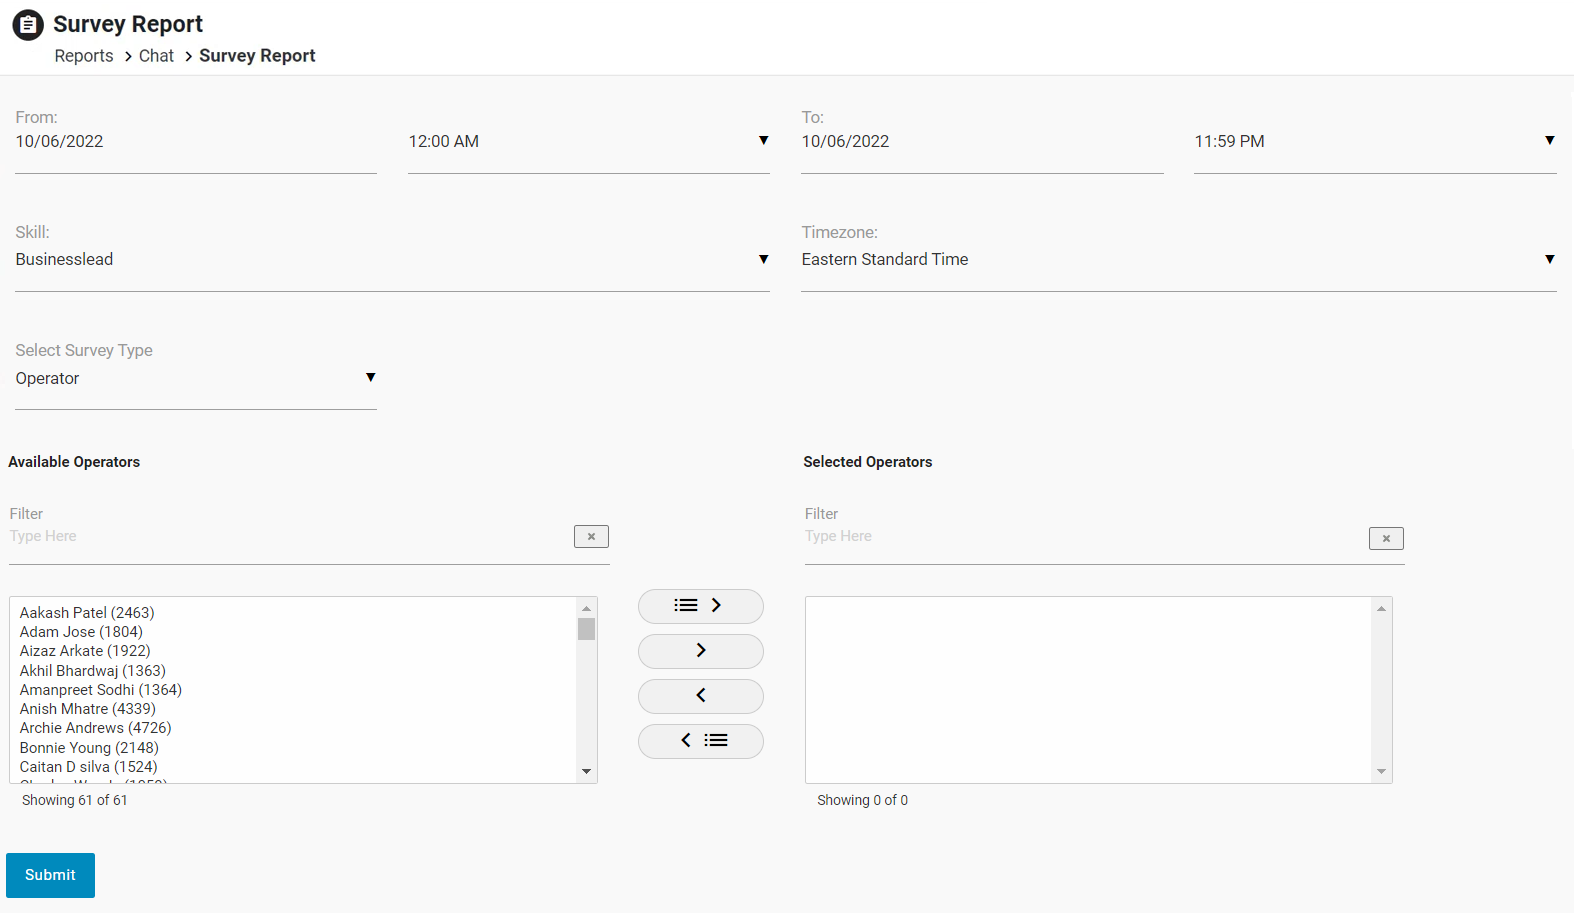
Task: Click the Survey Report clipboard icon
Action: pos(27,25)
